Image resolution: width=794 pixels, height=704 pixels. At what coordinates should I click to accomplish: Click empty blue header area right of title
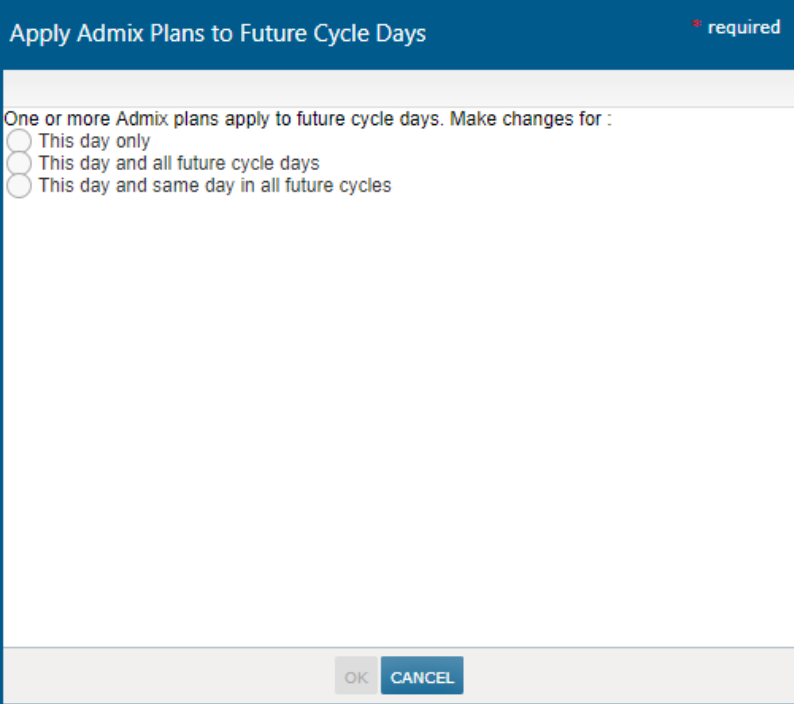[x=560, y=34]
